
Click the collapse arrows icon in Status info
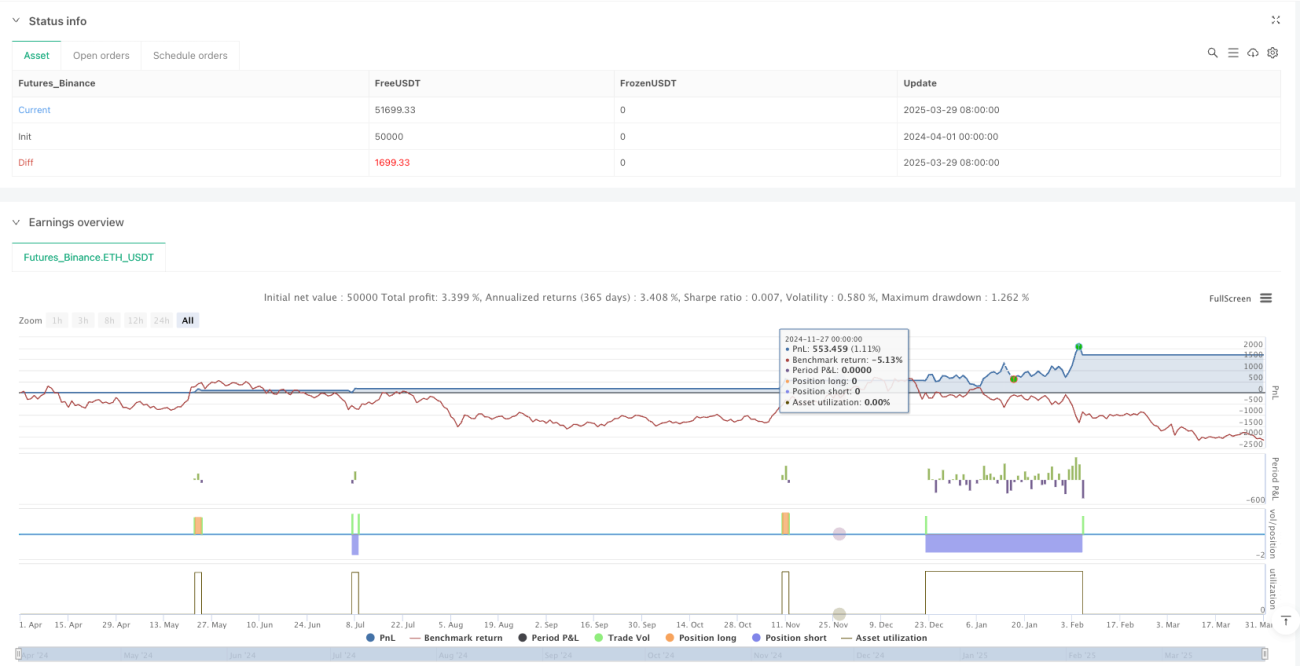tap(1275, 20)
